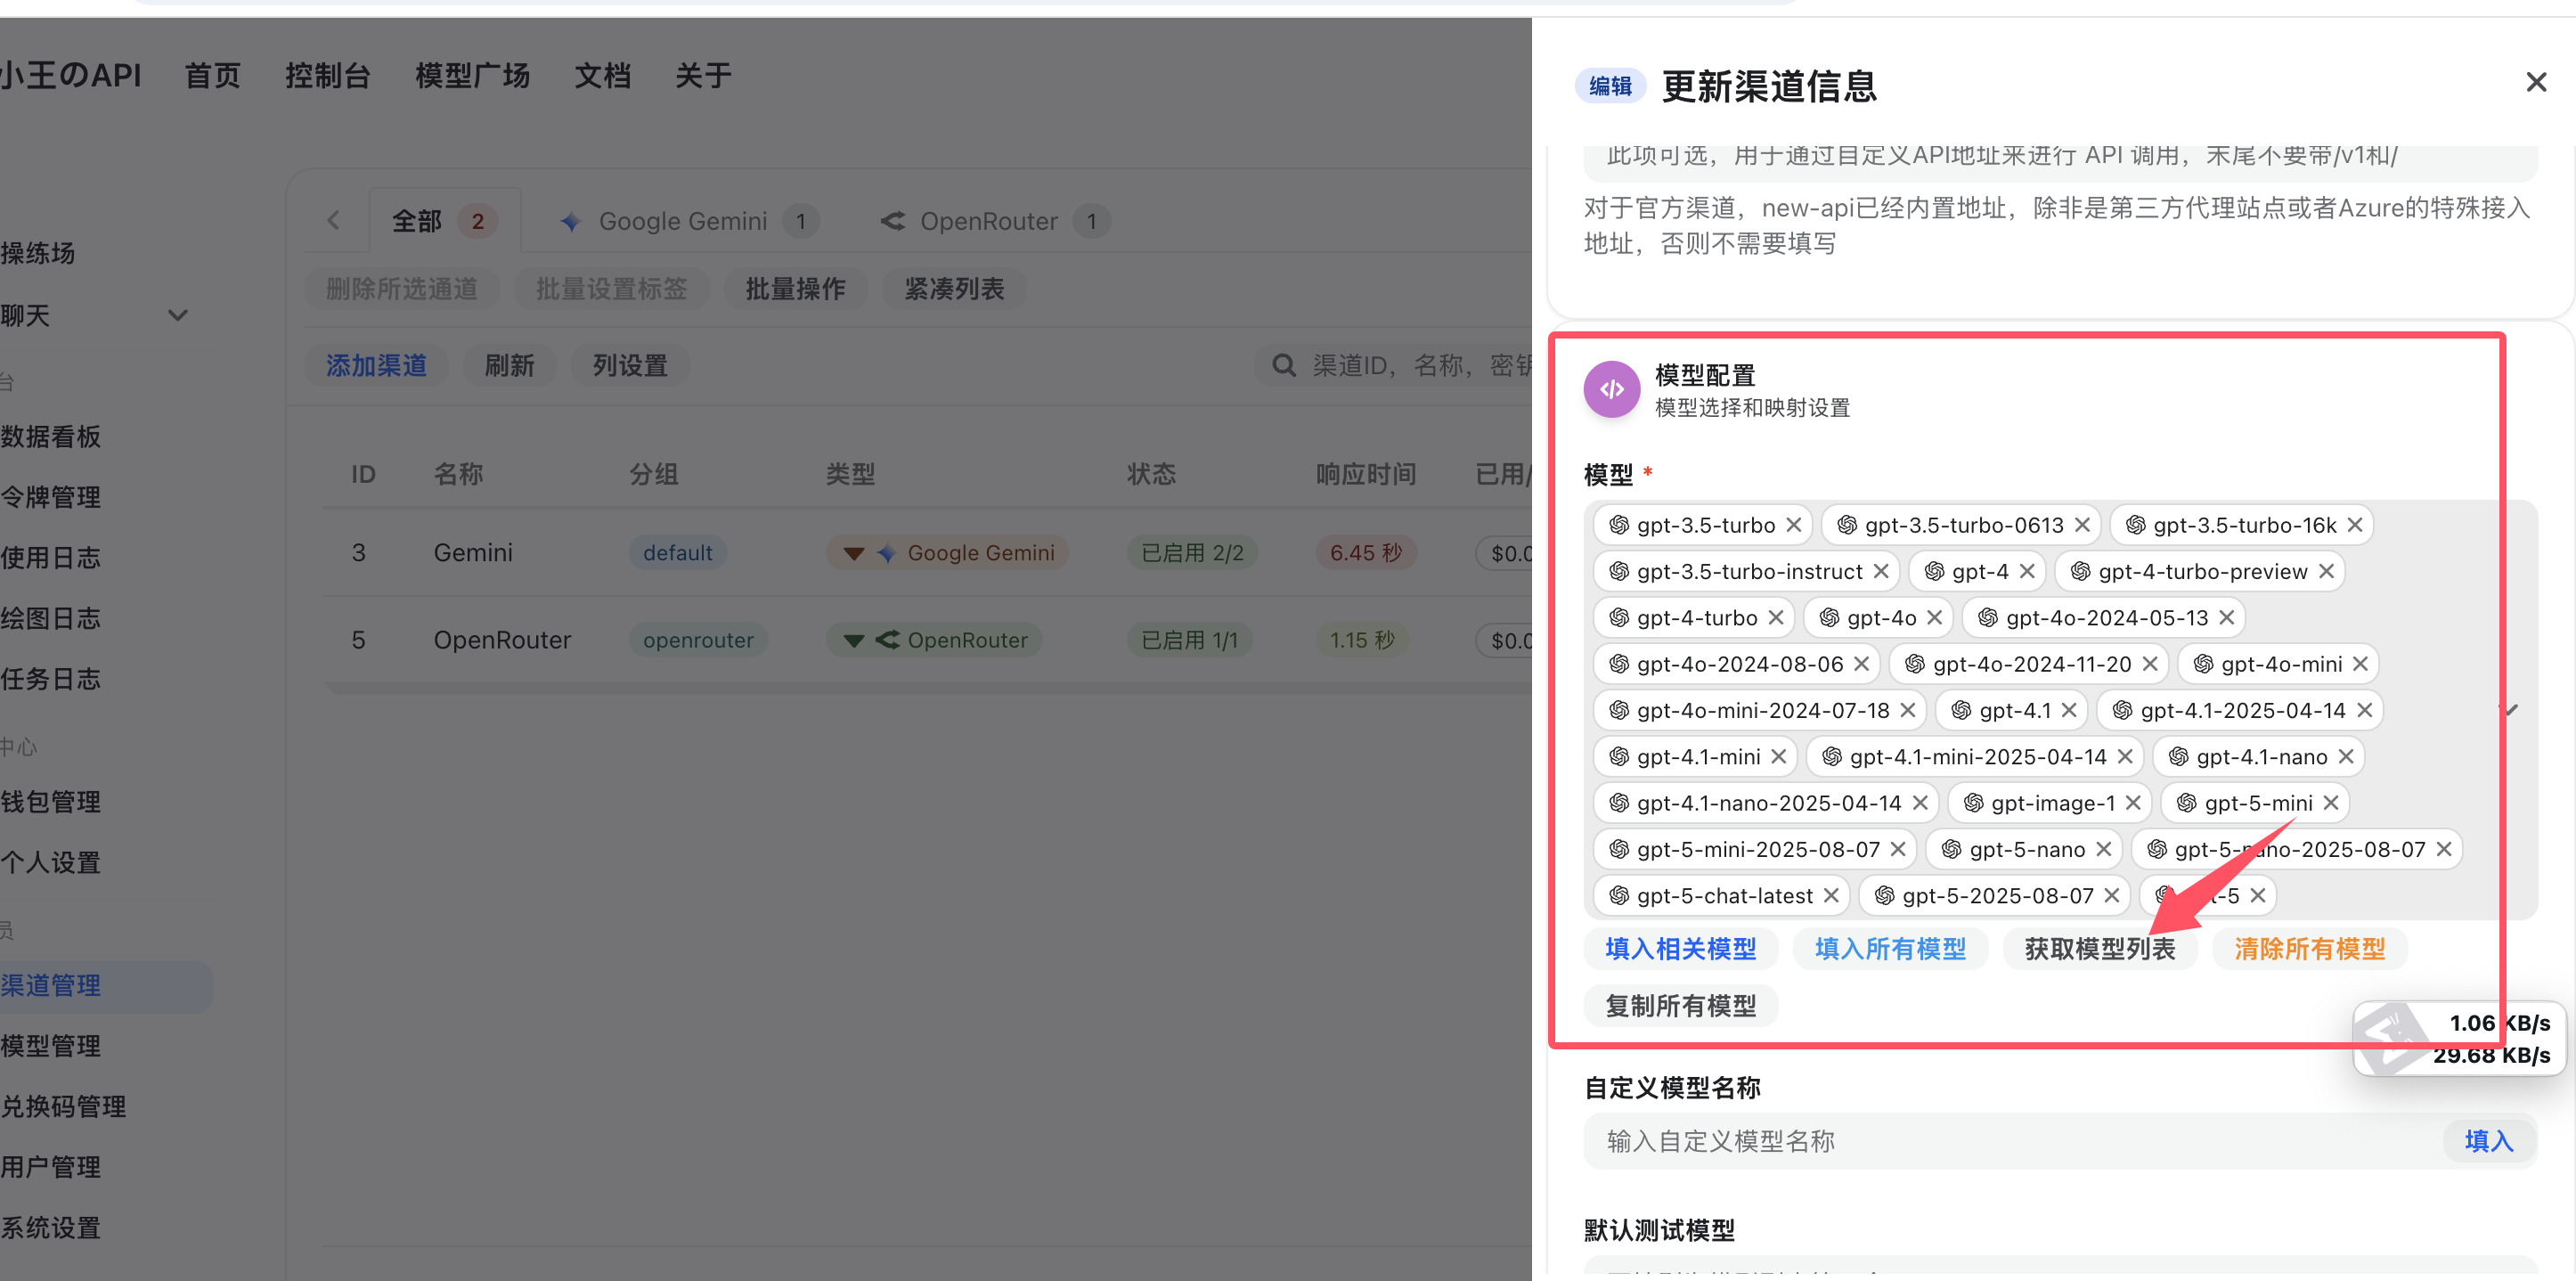
Task: Click 填入所有模型 button
Action: pyautogui.click(x=1891, y=949)
